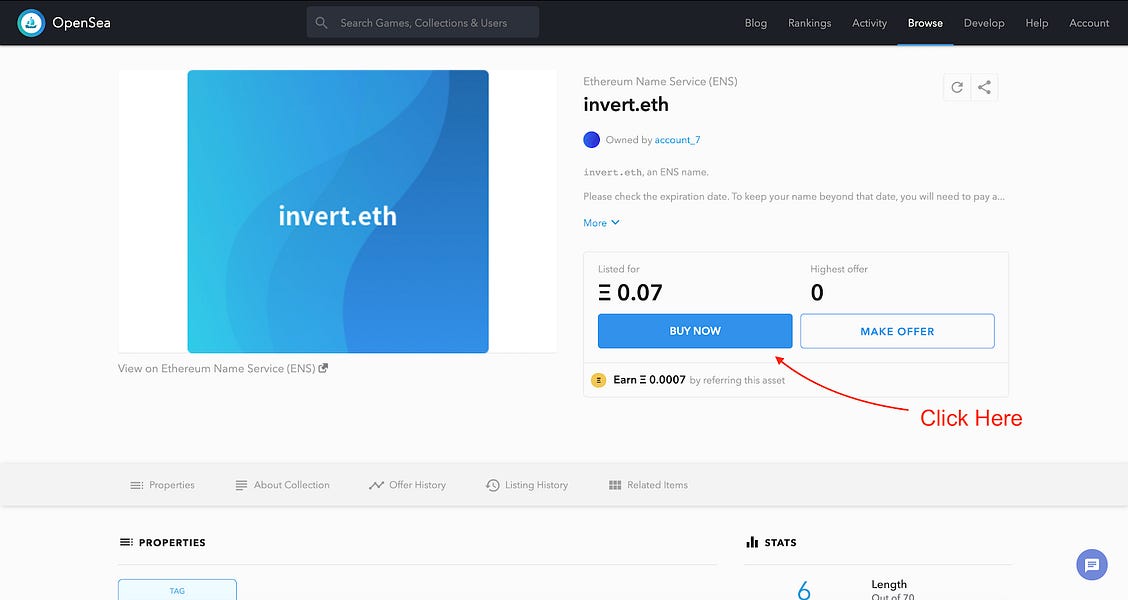
Task: Click the invert.eth artwork thumbnail
Action: point(338,211)
